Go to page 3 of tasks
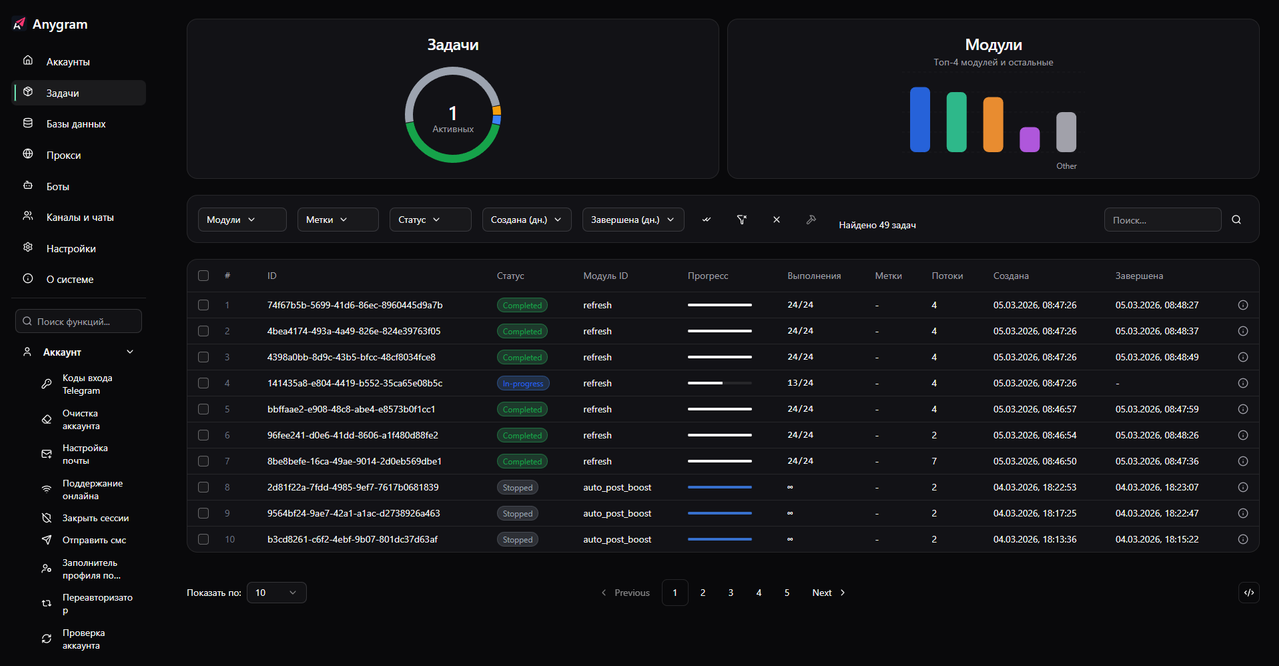 click(x=731, y=593)
